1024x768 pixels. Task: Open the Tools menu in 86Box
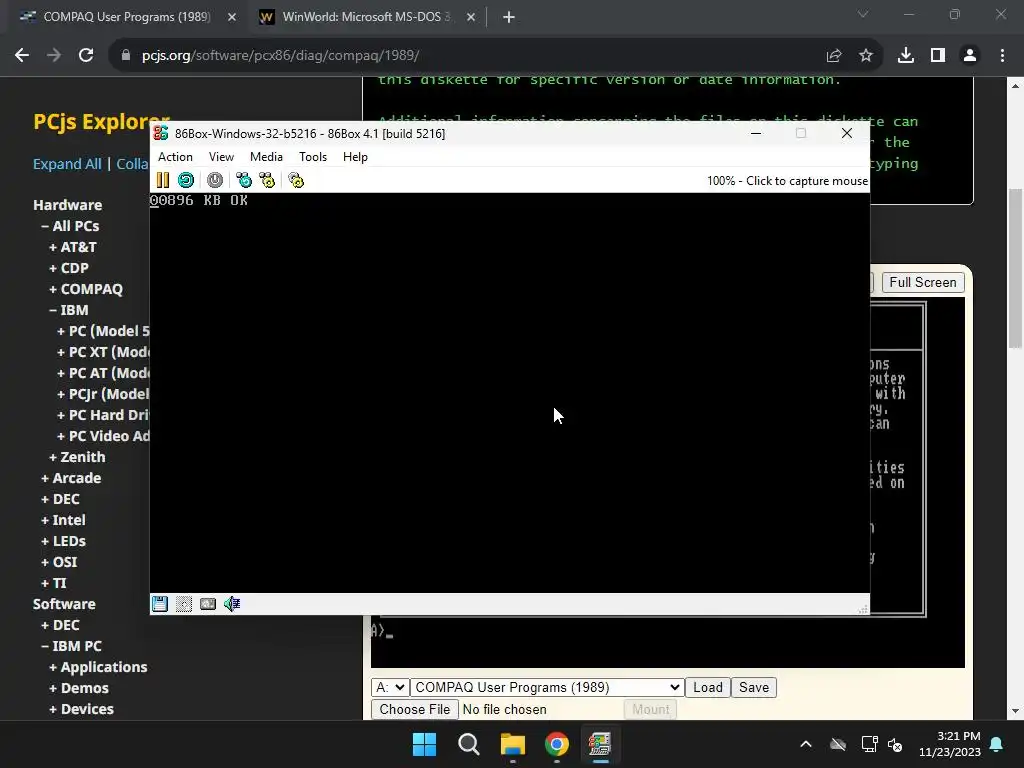313,157
